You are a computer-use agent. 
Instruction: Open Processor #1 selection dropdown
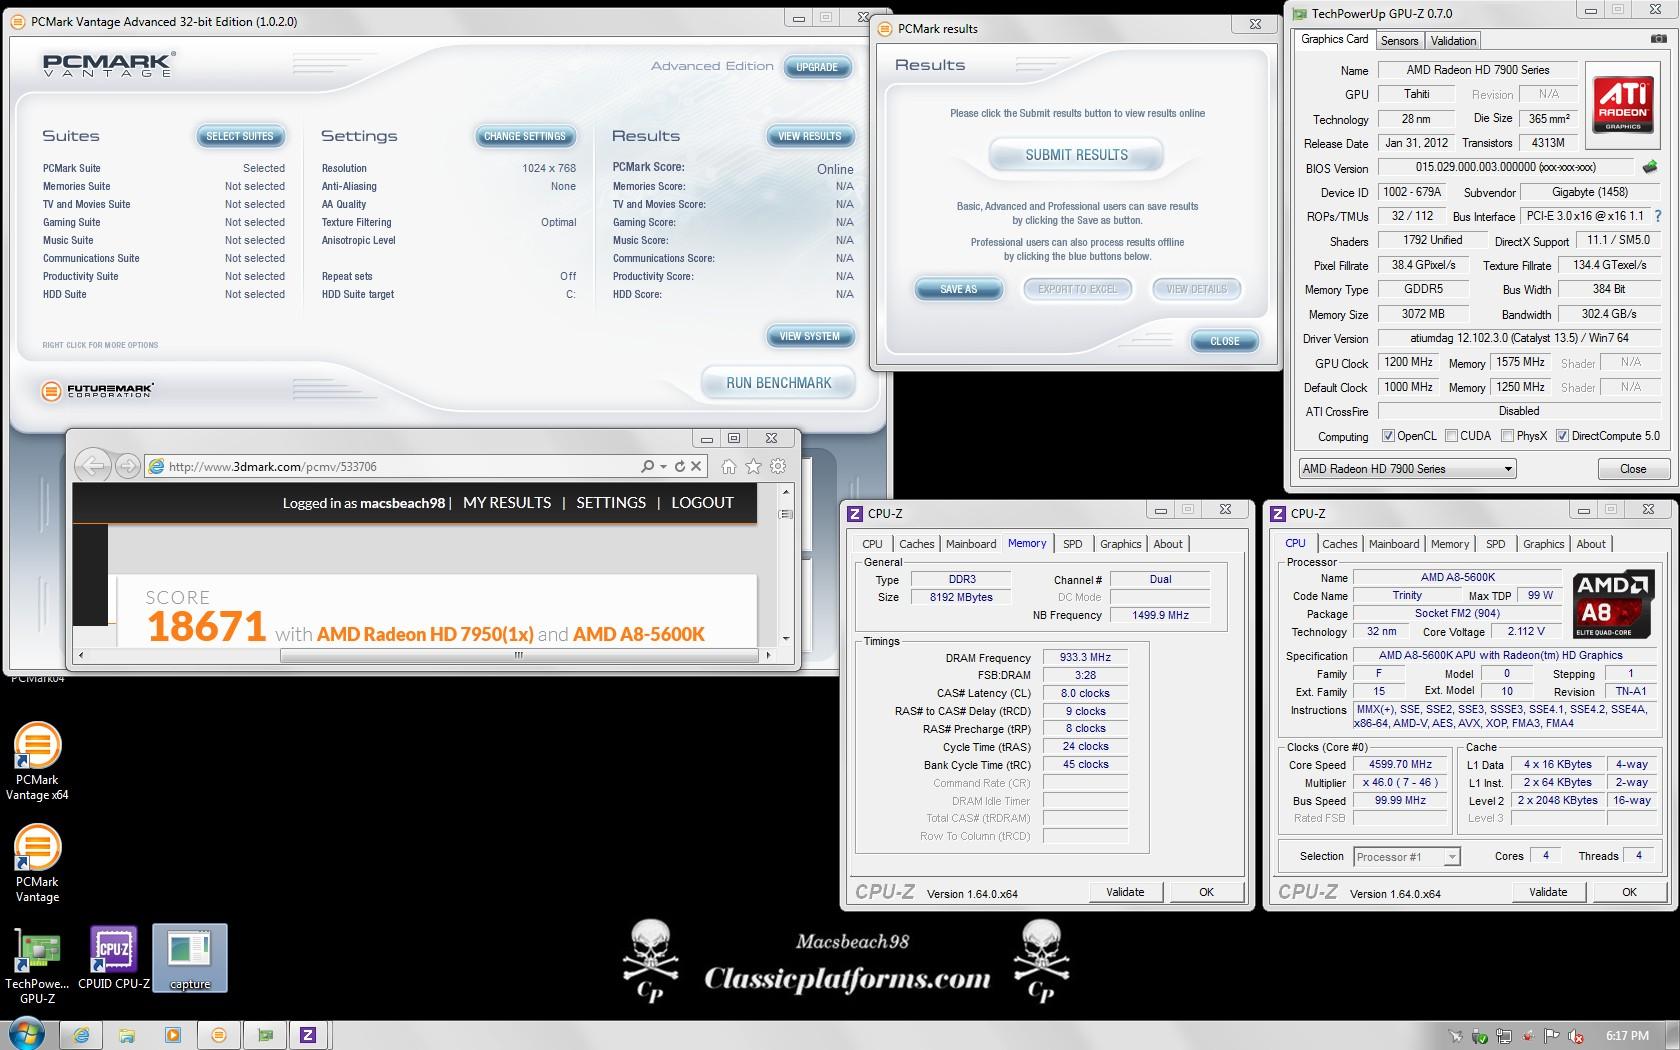tap(1406, 857)
